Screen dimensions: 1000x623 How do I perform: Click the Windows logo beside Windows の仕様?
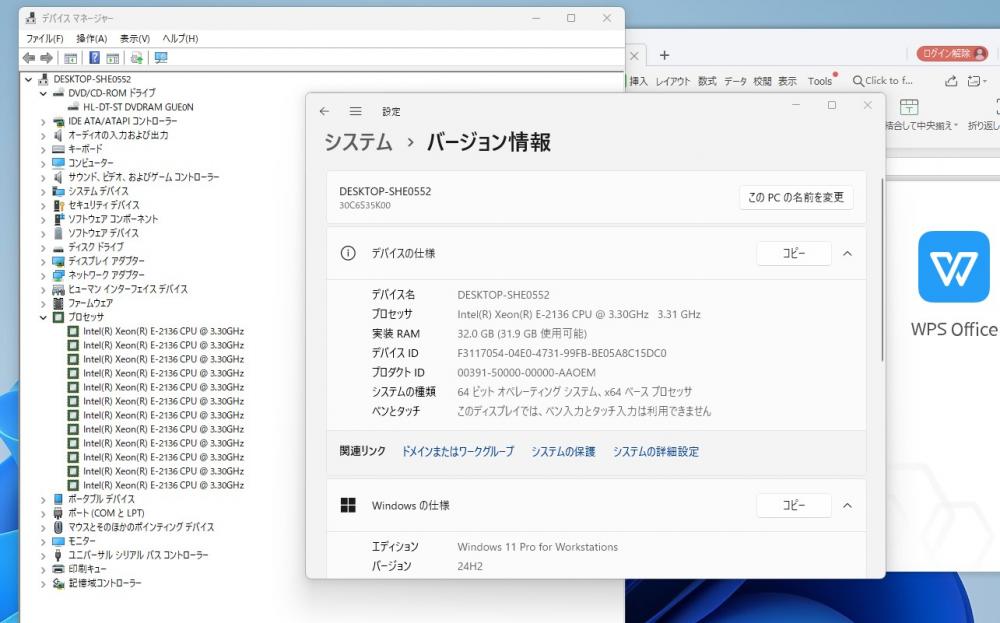coord(348,505)
